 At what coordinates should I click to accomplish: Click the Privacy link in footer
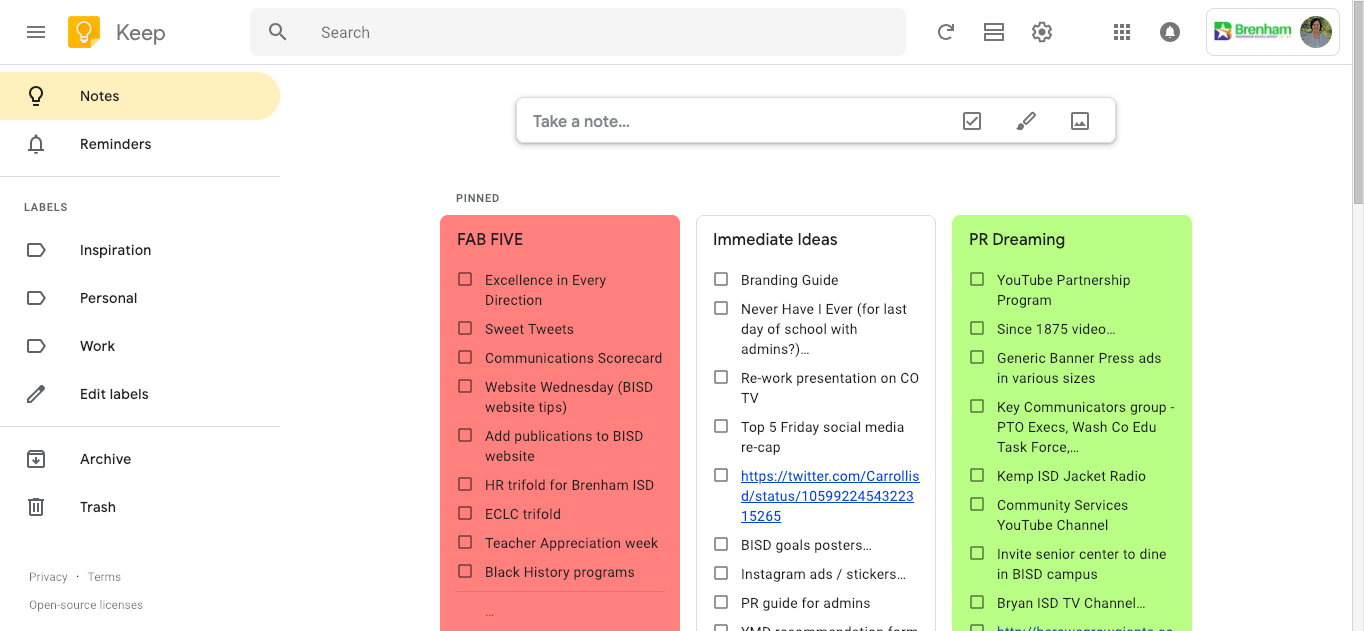pyautogui.click(x=48, y=577)
